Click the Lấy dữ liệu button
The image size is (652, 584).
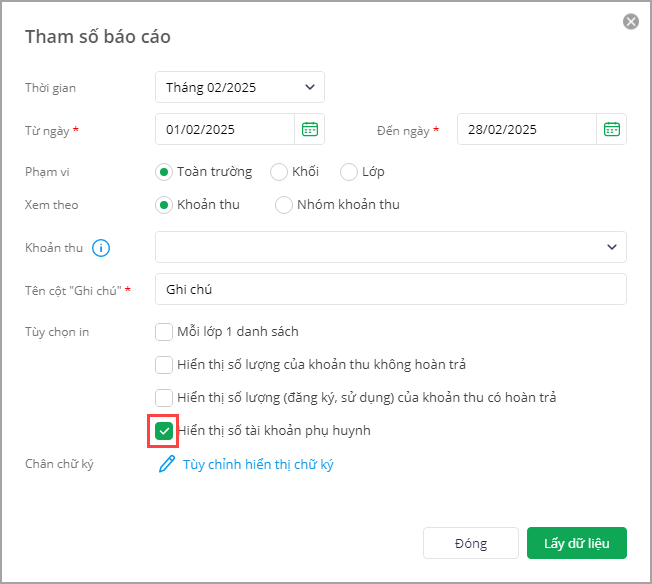[x=576, y=543]
